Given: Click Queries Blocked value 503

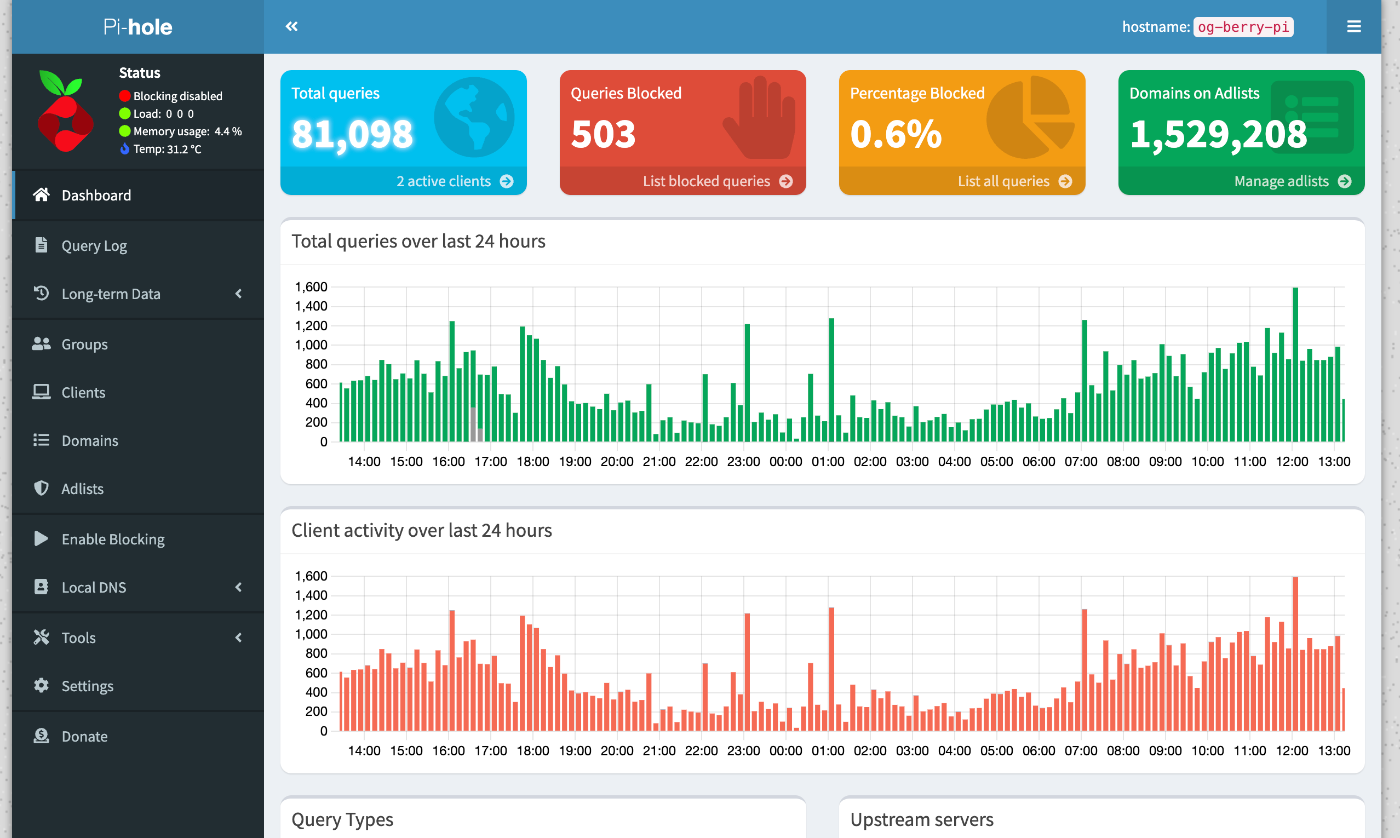Looking at the screenshot, I should tap(603, 134).
